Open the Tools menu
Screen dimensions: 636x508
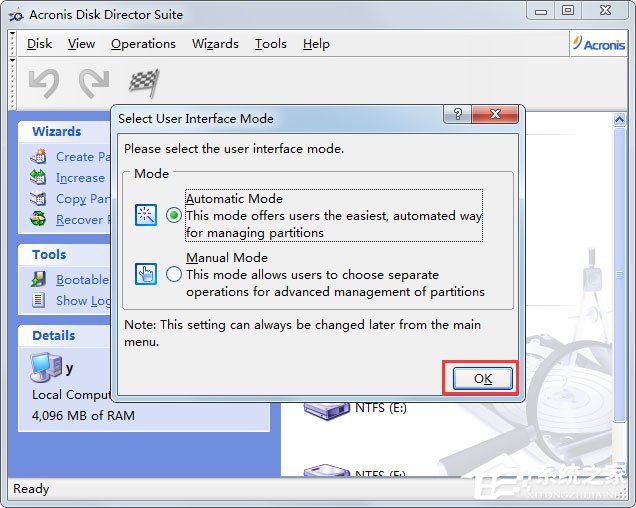click(x=271, y=43)
